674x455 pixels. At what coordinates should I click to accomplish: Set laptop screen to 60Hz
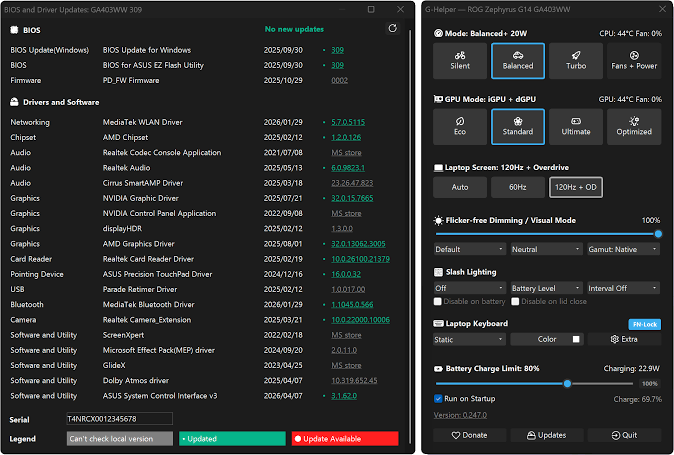click(x=518, y=187)
